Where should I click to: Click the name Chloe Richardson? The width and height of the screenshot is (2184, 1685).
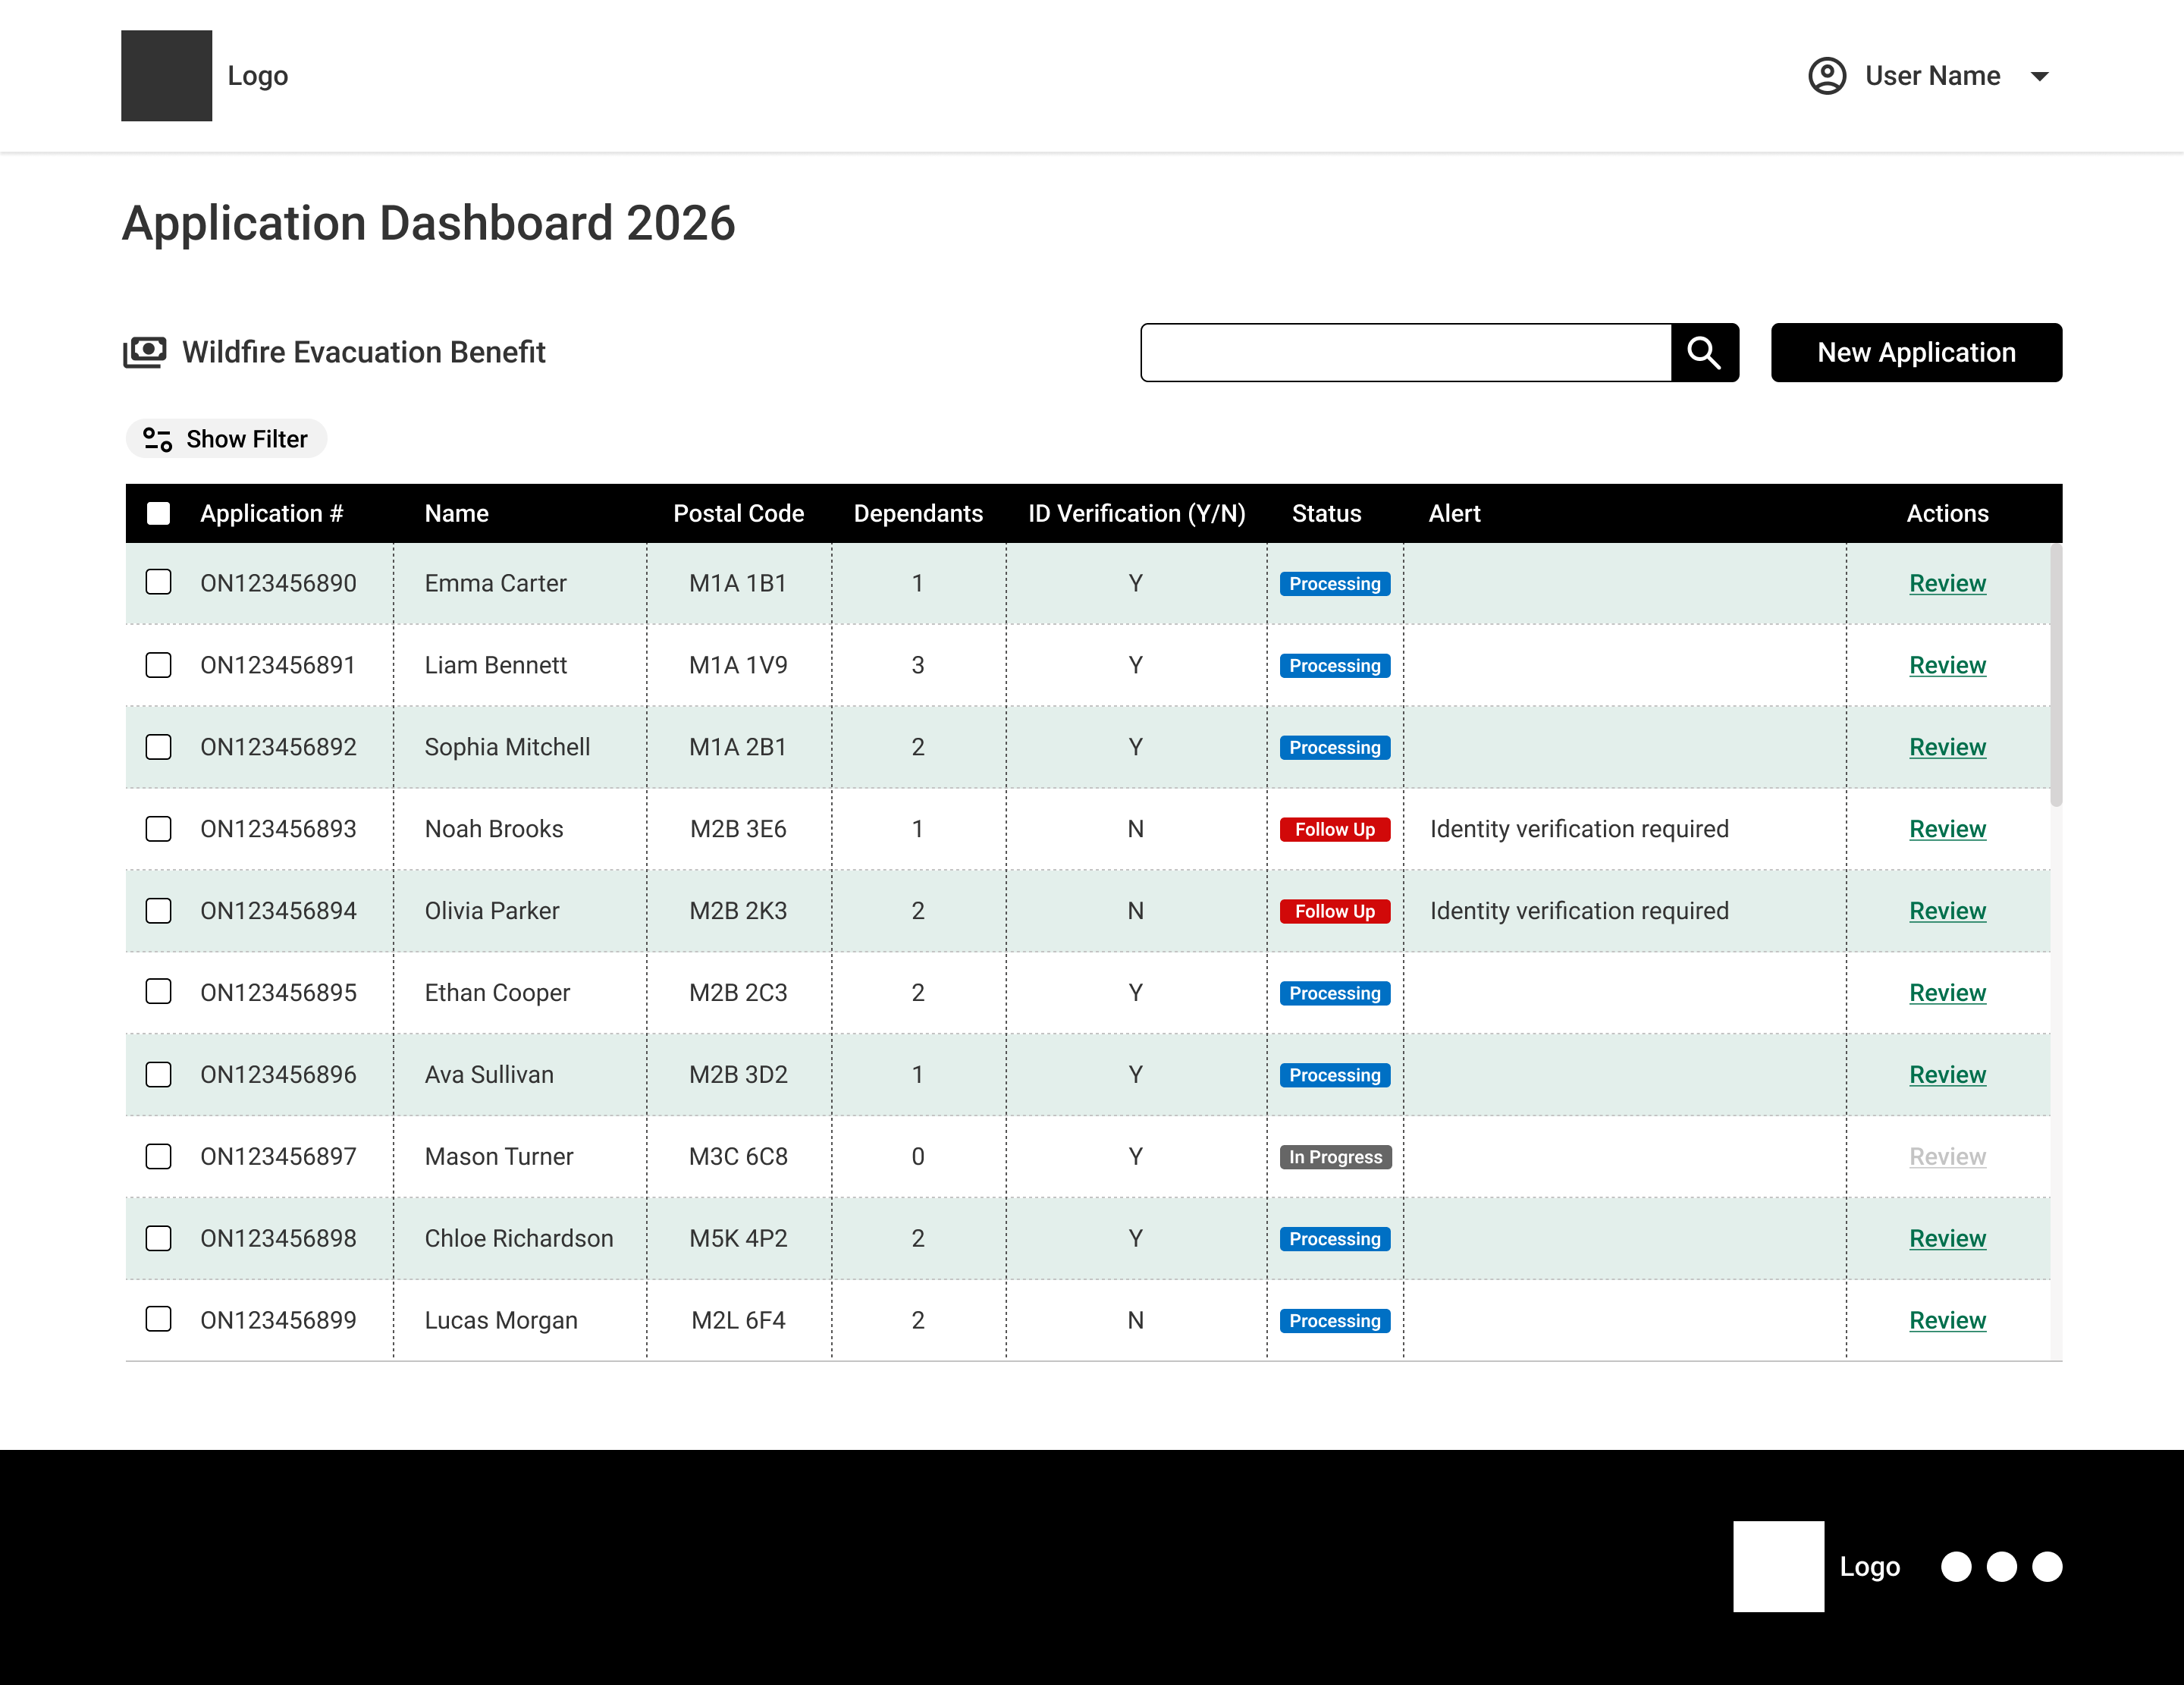tap(518, 1238)
